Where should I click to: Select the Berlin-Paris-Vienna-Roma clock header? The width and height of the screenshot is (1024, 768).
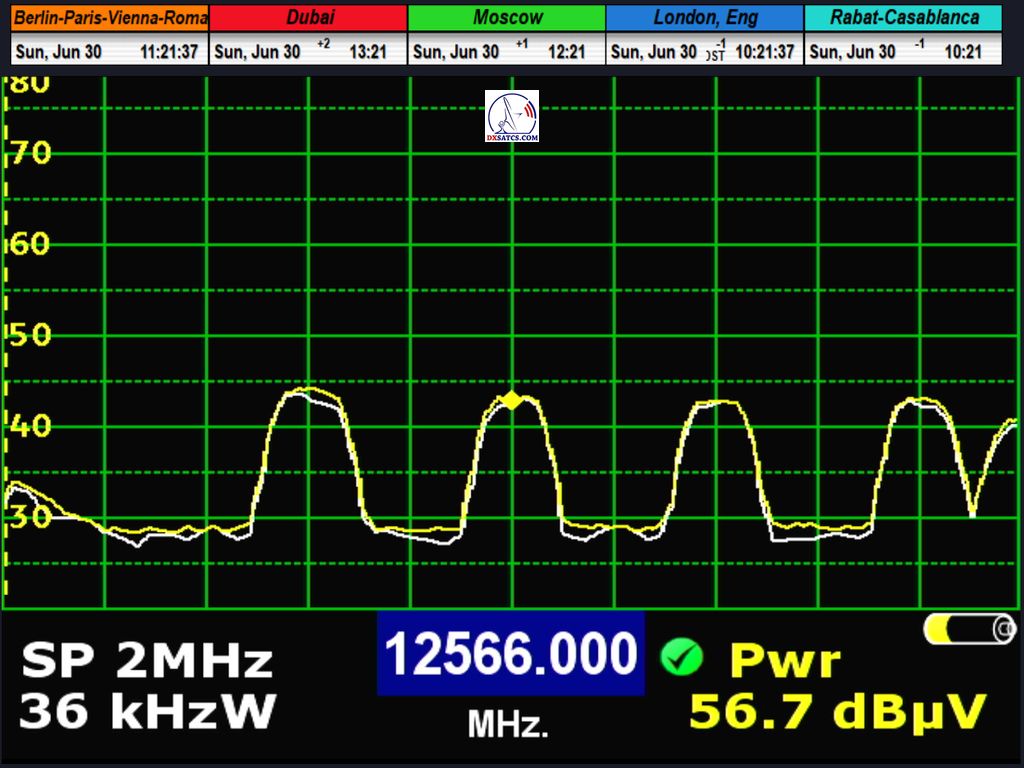110,18
